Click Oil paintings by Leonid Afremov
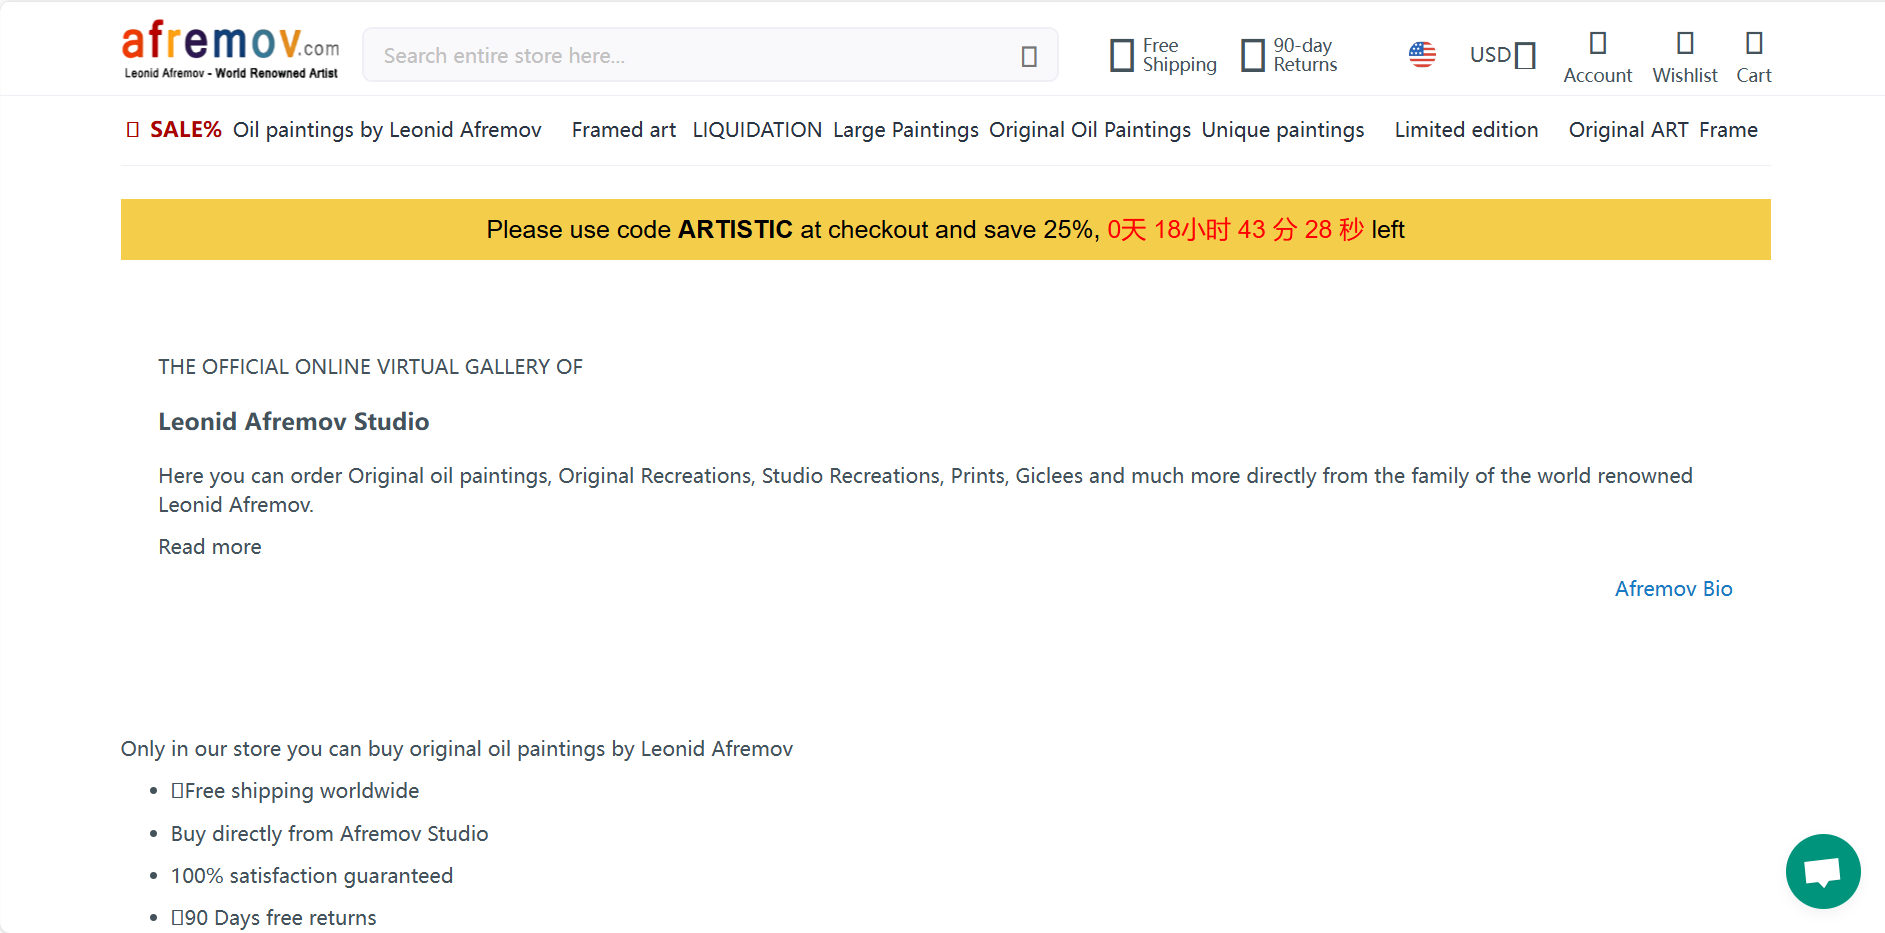 coord(387,130)
